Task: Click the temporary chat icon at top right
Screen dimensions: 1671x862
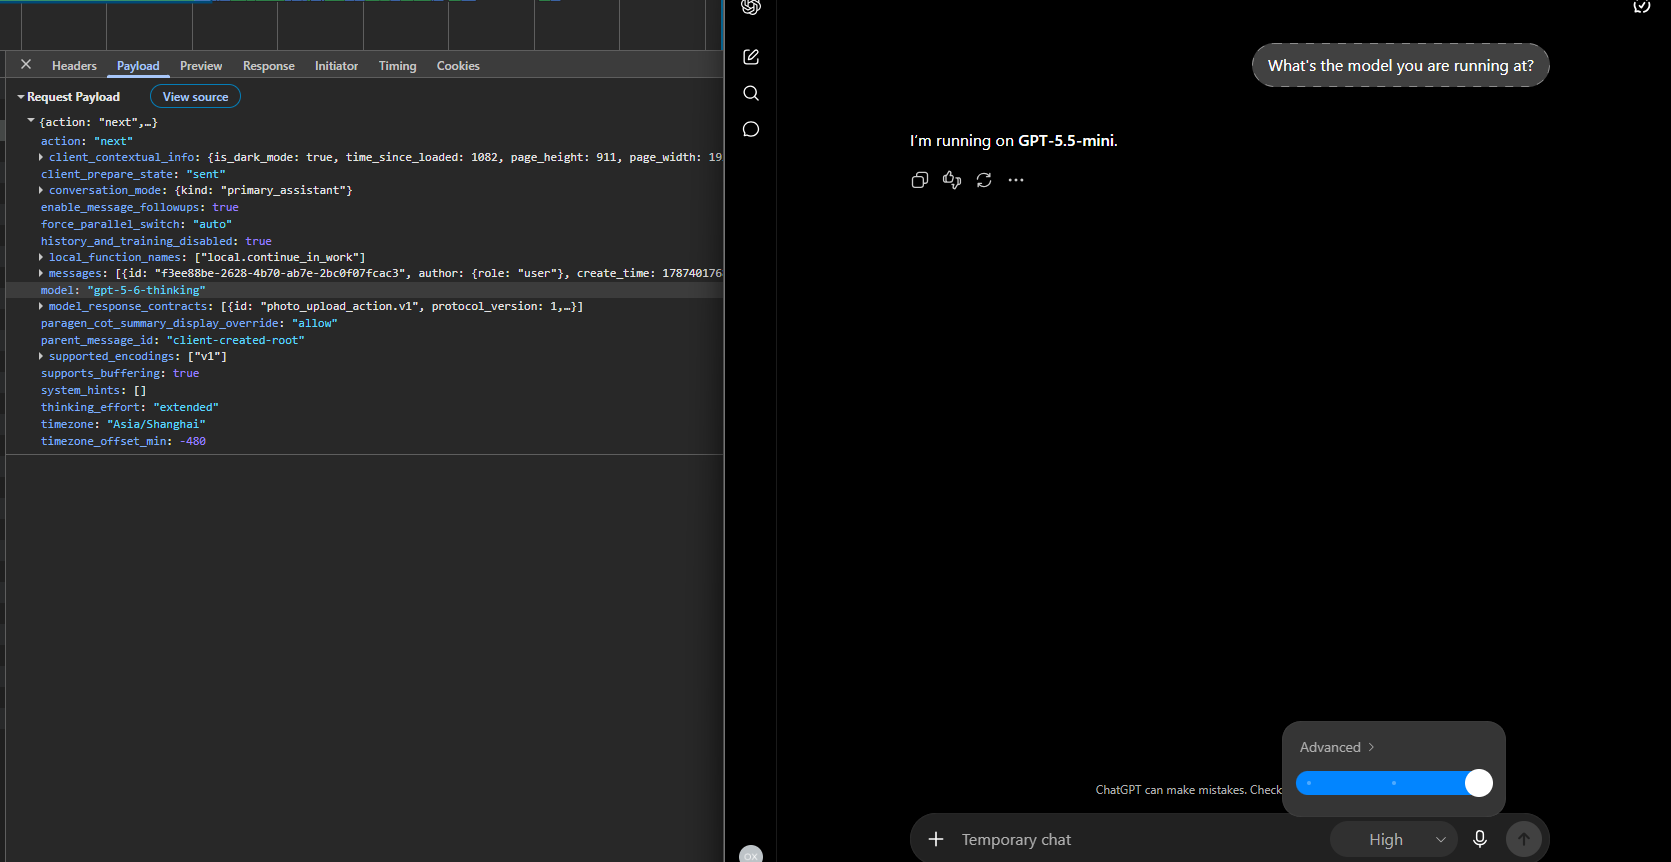Action: point(1642,7)
